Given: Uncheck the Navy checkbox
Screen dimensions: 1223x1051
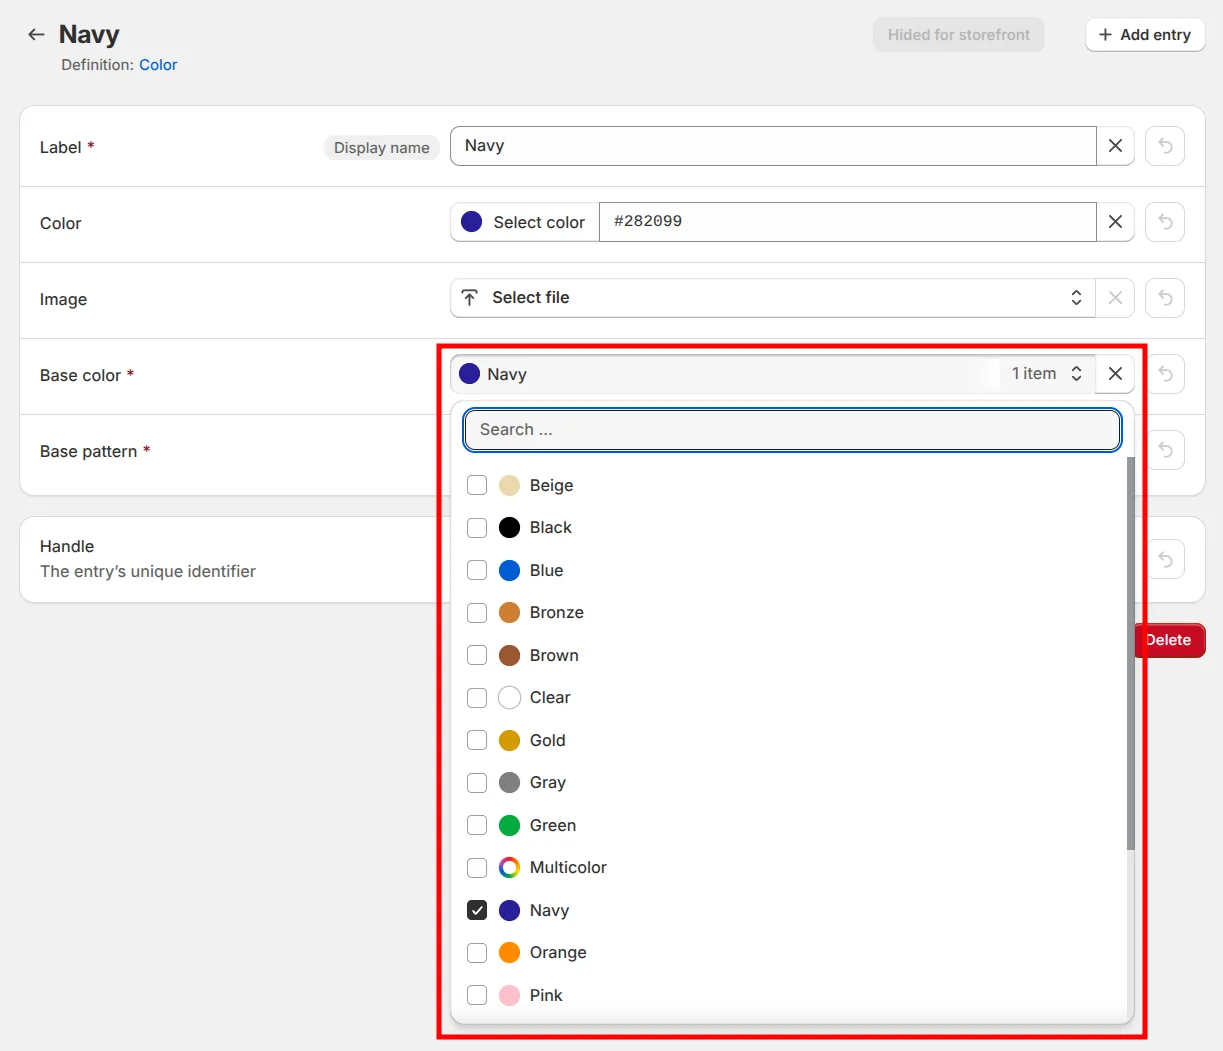Looking at the screenshot, I should (x=477, y=910).
